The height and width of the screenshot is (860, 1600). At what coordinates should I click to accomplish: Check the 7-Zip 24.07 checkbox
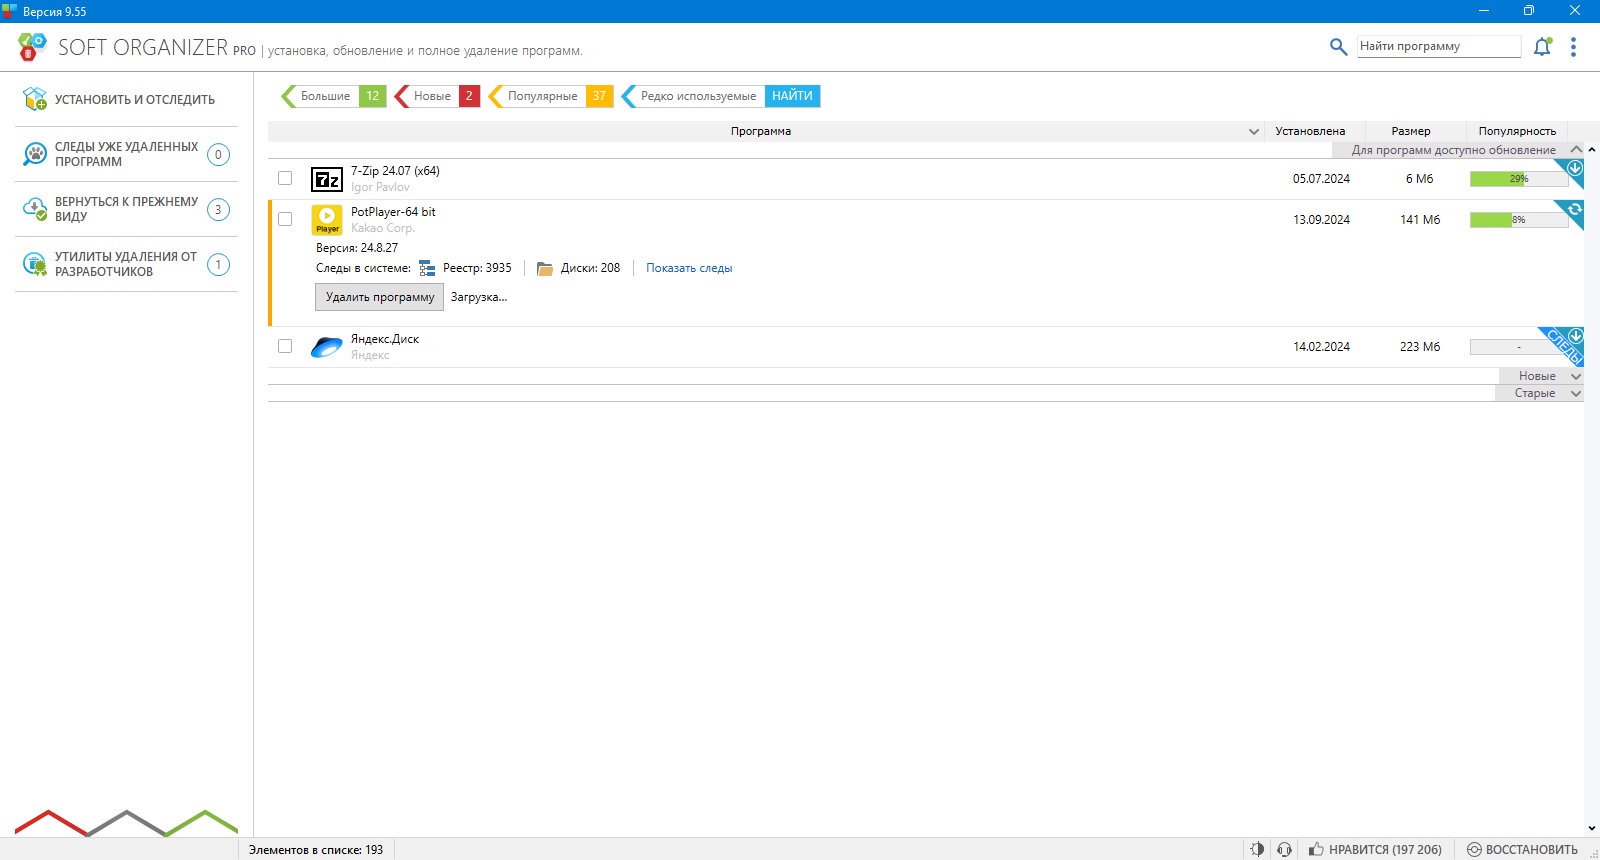285,178
